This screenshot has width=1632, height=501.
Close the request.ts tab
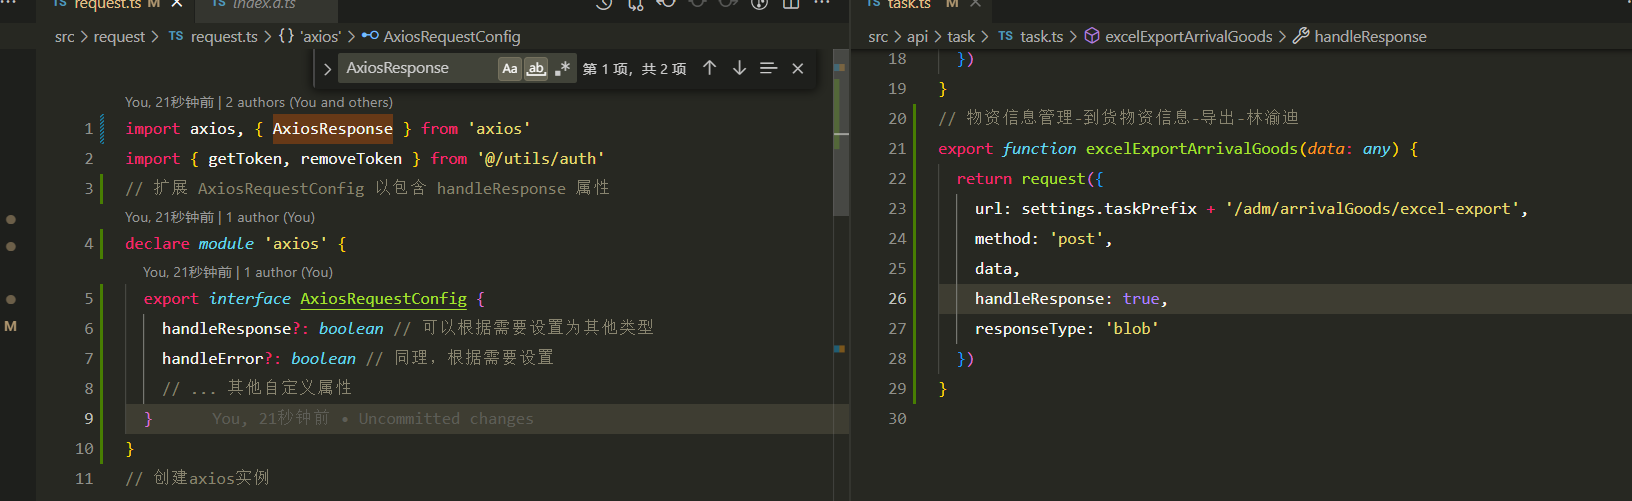(x=177, y=4)
